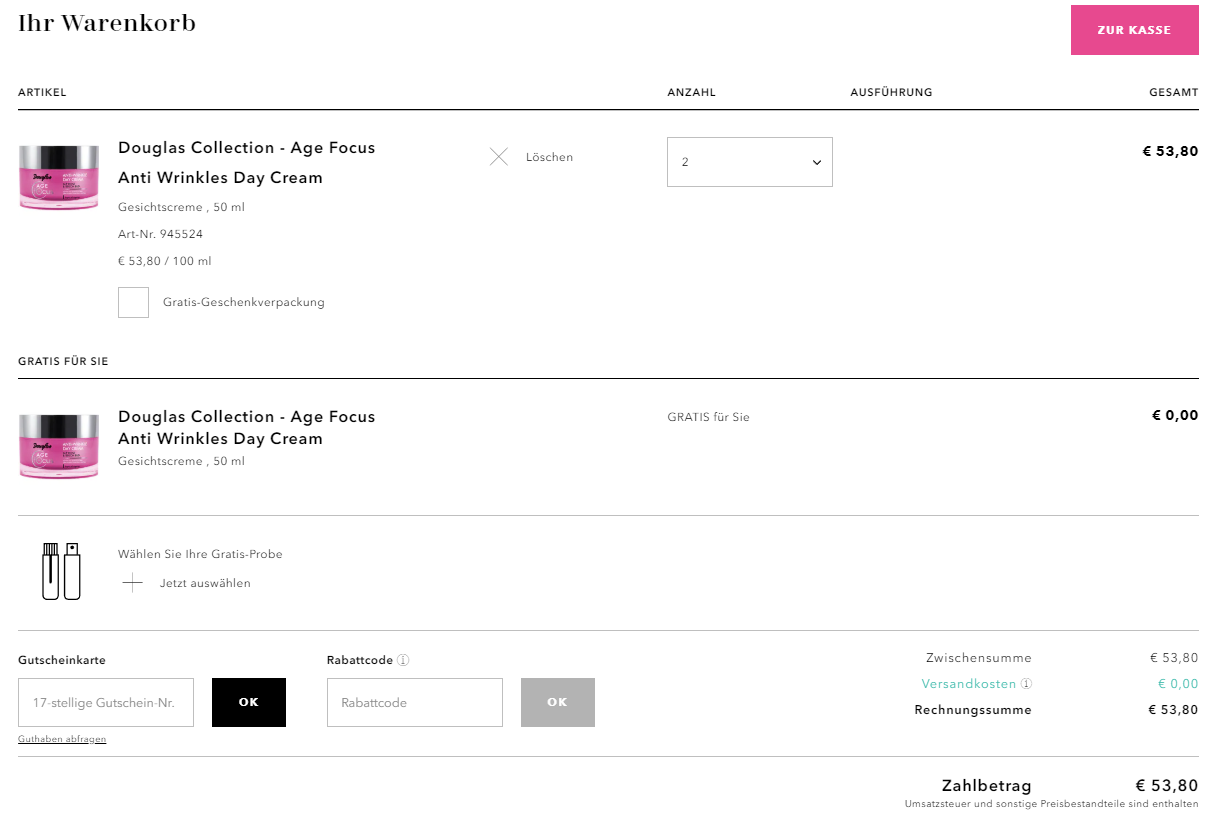
Task: Click the Jetzt auswählen link
Action: click(205, 583)
